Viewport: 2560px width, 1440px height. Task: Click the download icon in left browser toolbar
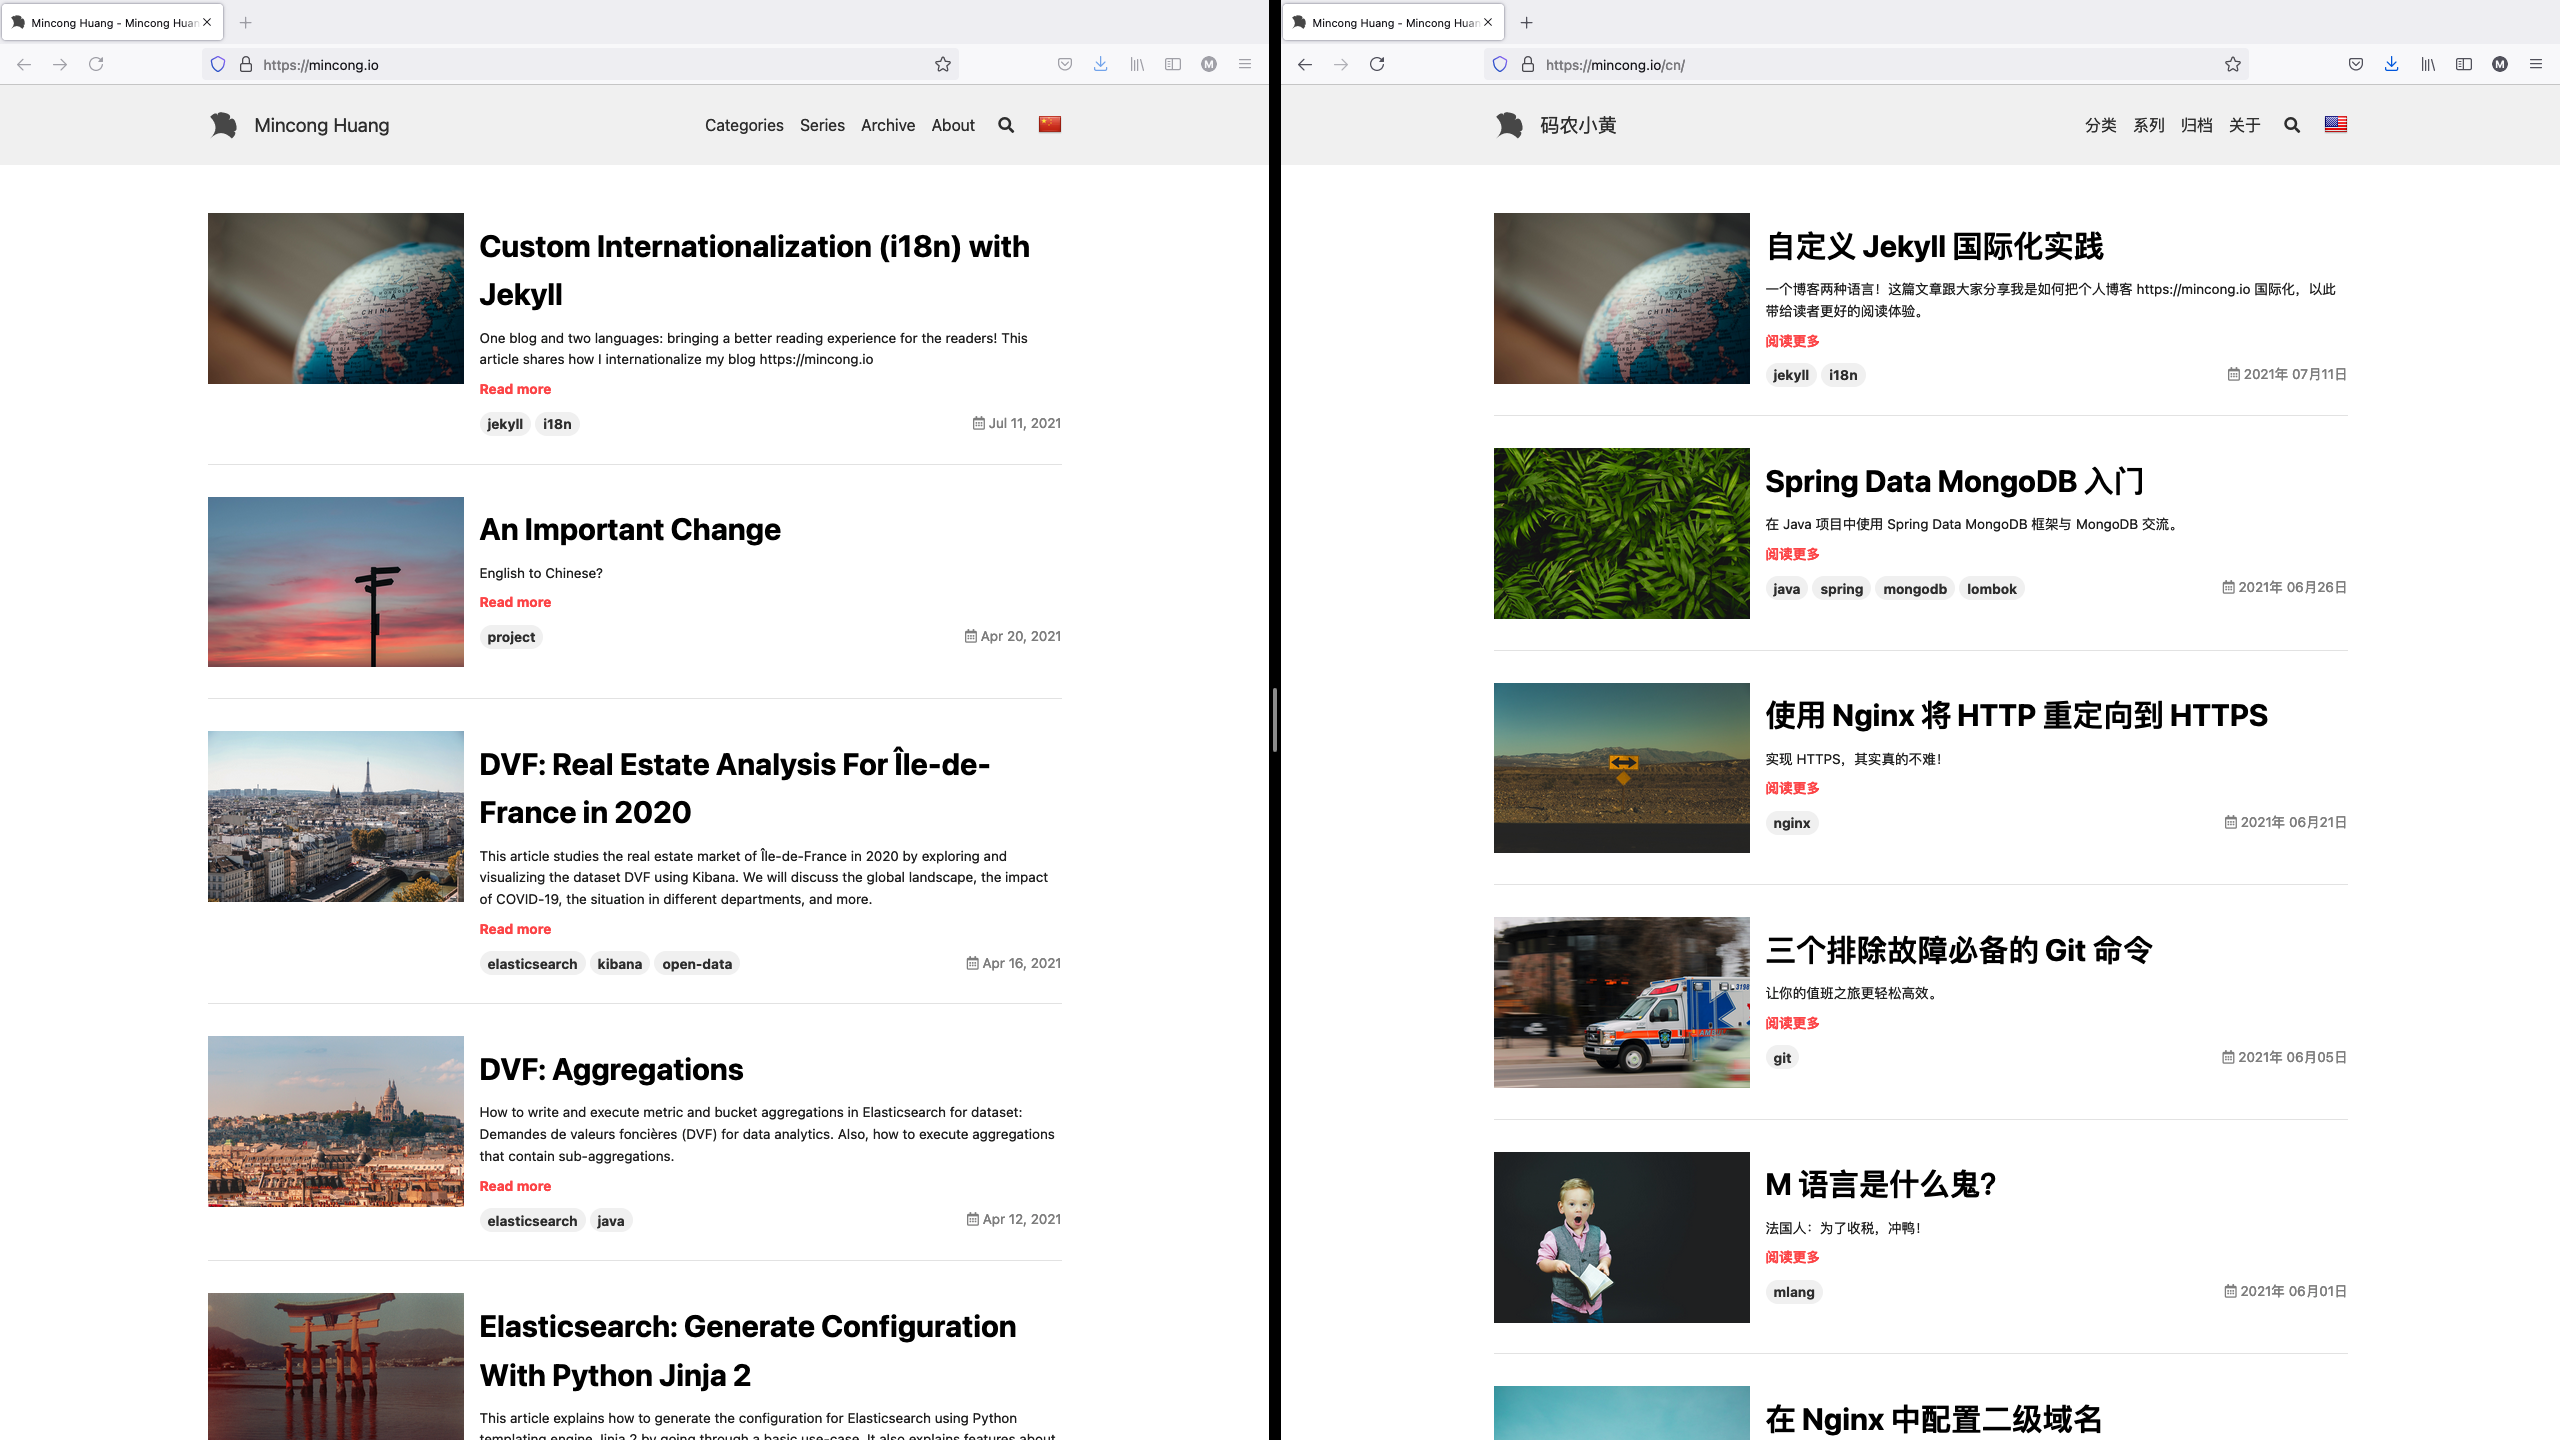(1101, 65)
